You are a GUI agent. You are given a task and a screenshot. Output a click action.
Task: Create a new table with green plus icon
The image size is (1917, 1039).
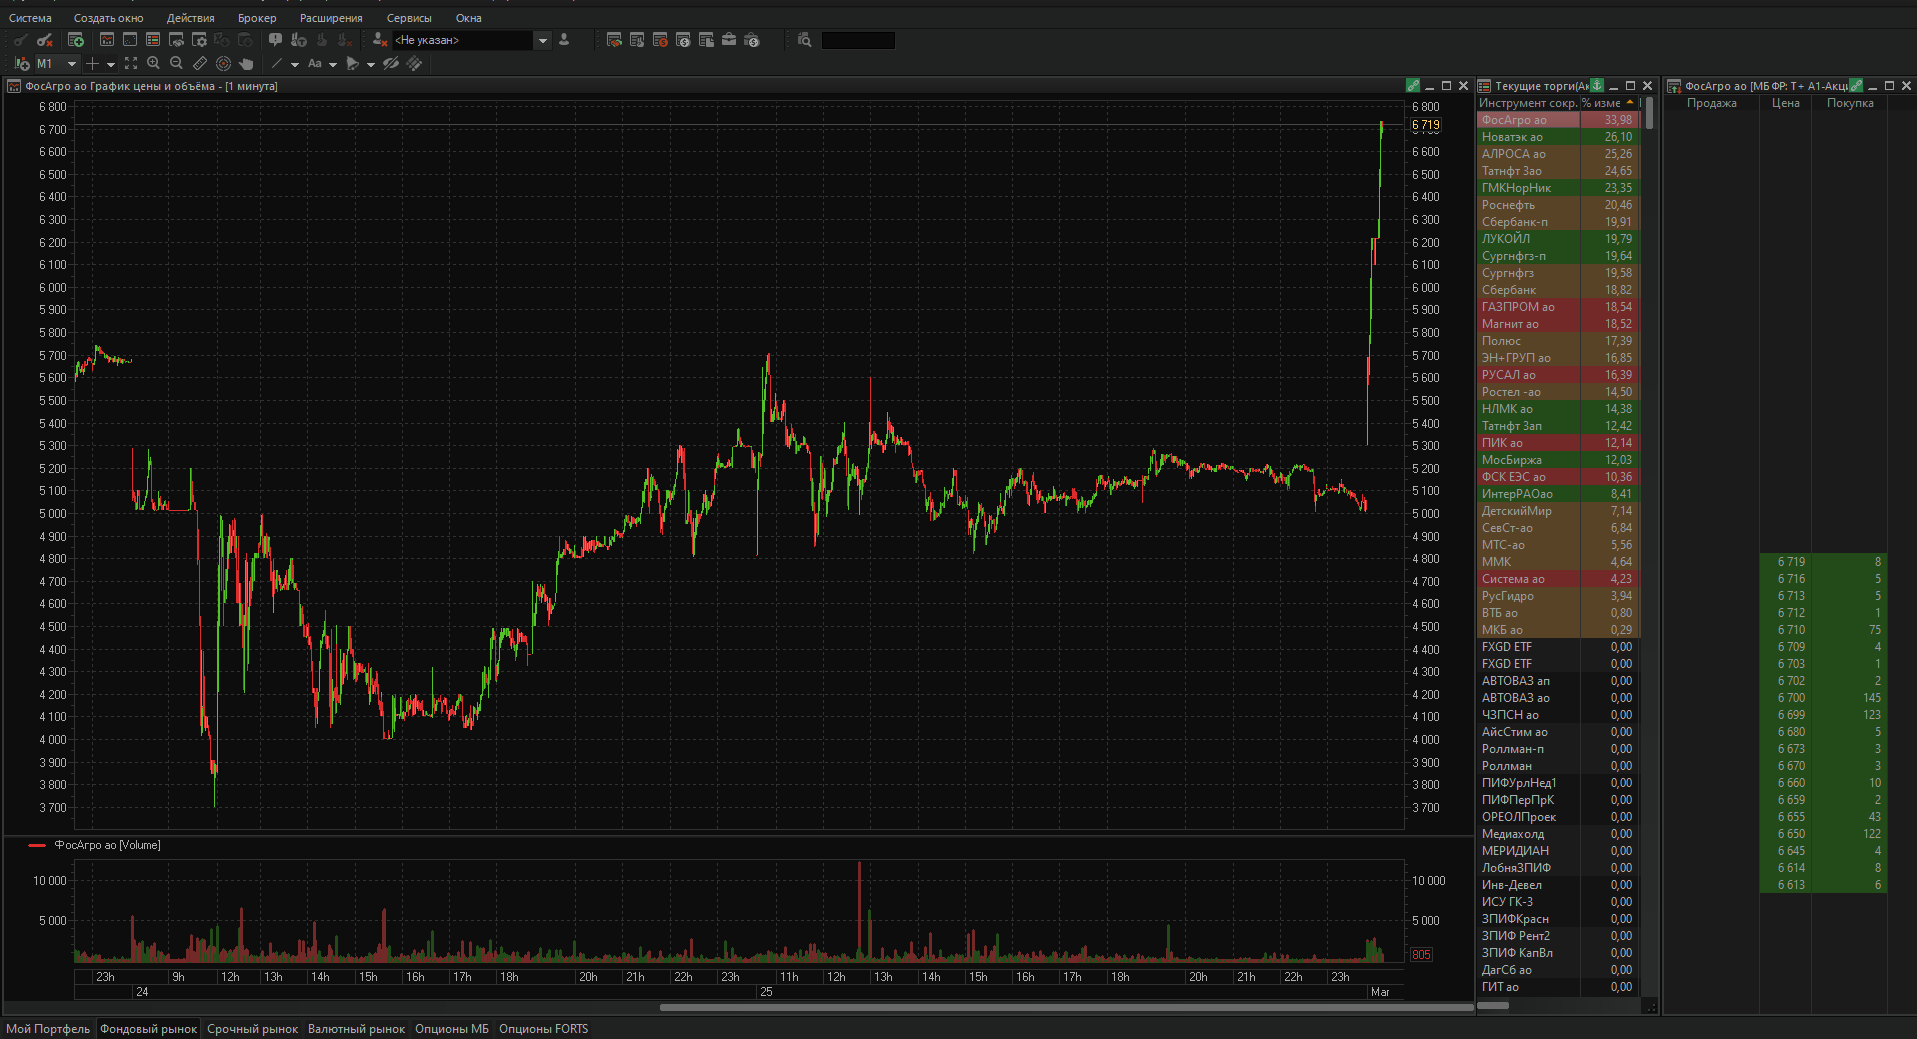pyautogui.click(x=75, y=40)
